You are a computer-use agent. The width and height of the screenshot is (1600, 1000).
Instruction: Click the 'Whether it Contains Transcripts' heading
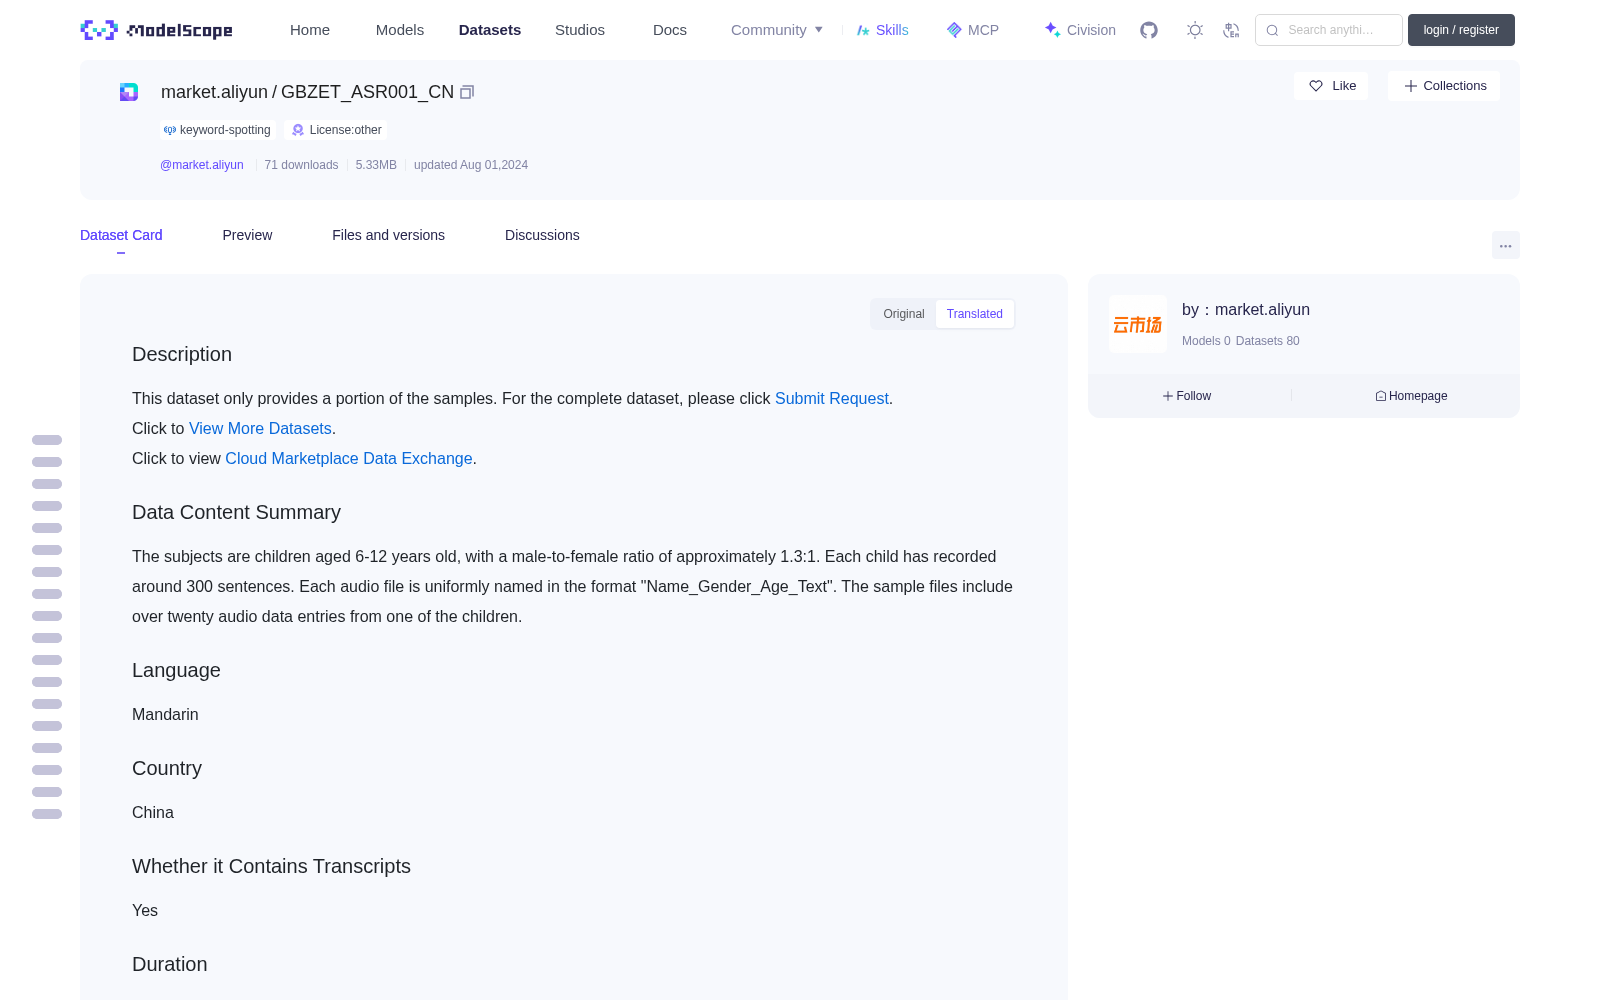click(x=271, y=866)
